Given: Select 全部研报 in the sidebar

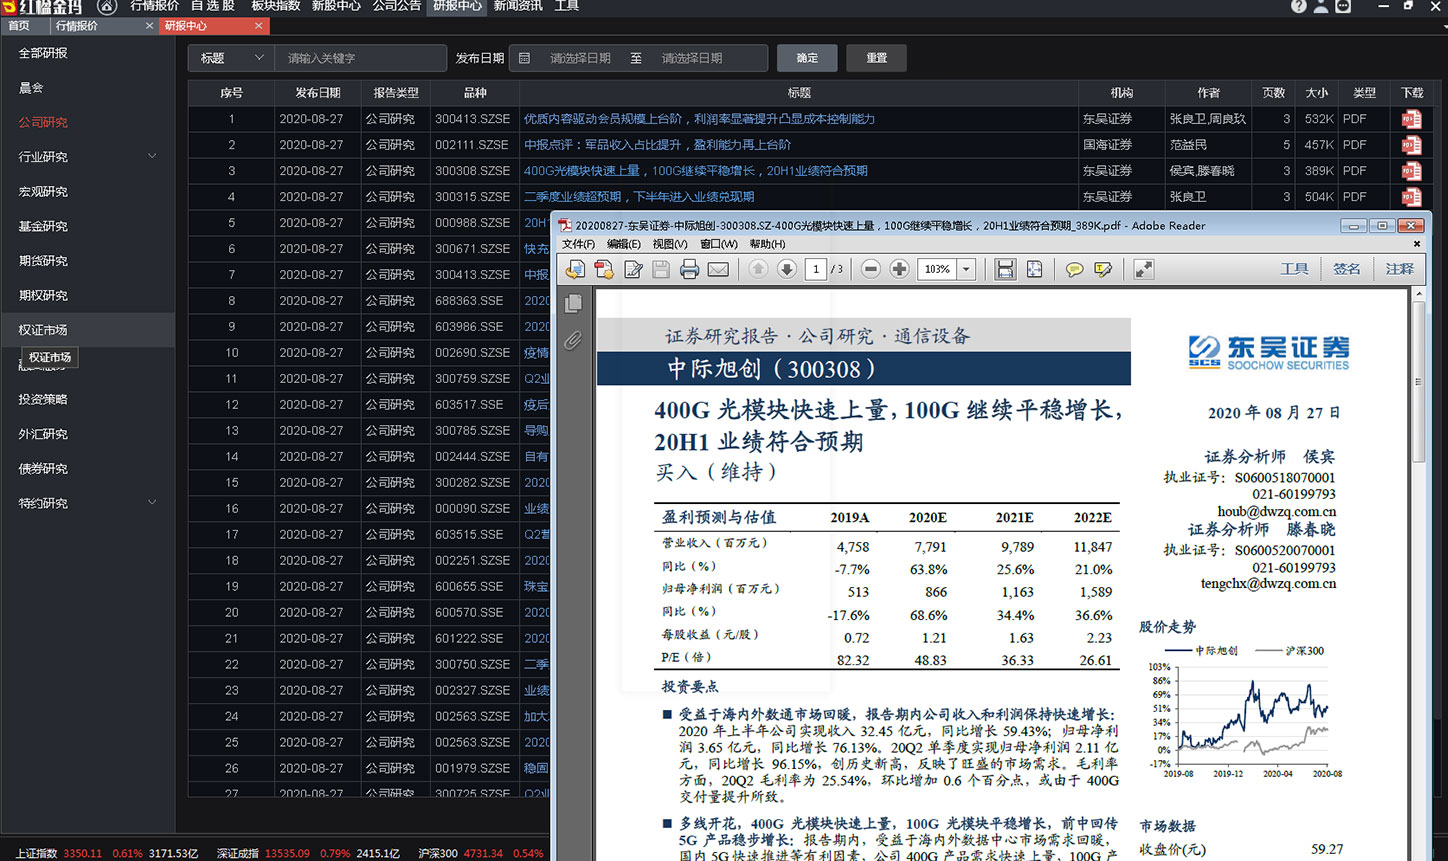Looking at the screenshot, I should click(43, 53).
